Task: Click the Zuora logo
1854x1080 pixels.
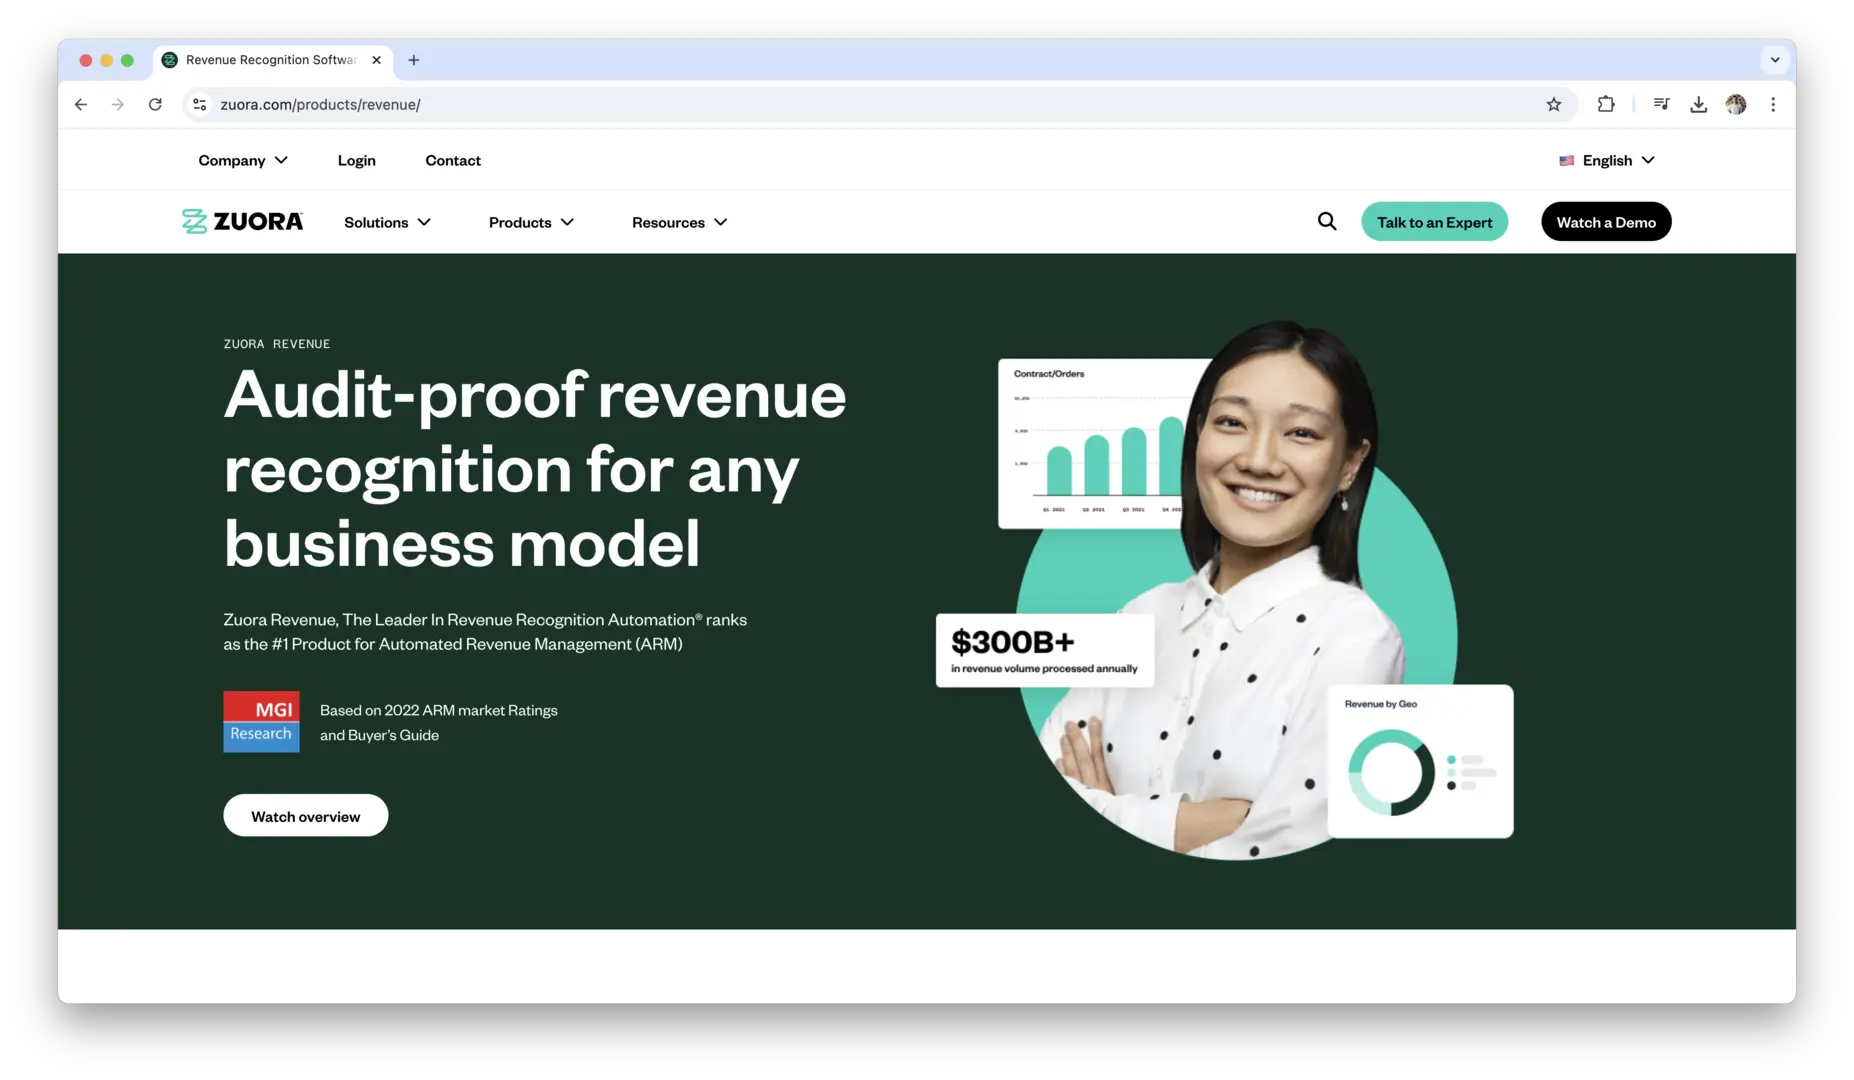Action: (242, 221)
